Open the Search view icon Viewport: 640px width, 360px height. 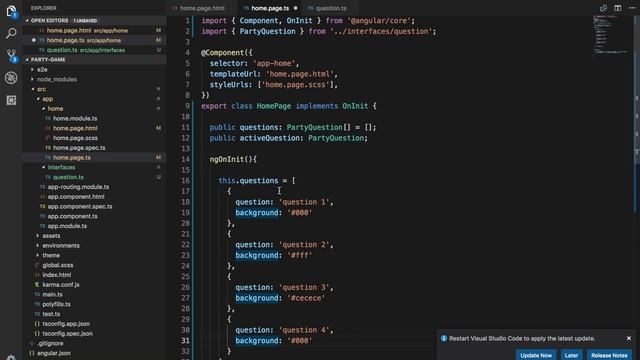coord(11,33)
